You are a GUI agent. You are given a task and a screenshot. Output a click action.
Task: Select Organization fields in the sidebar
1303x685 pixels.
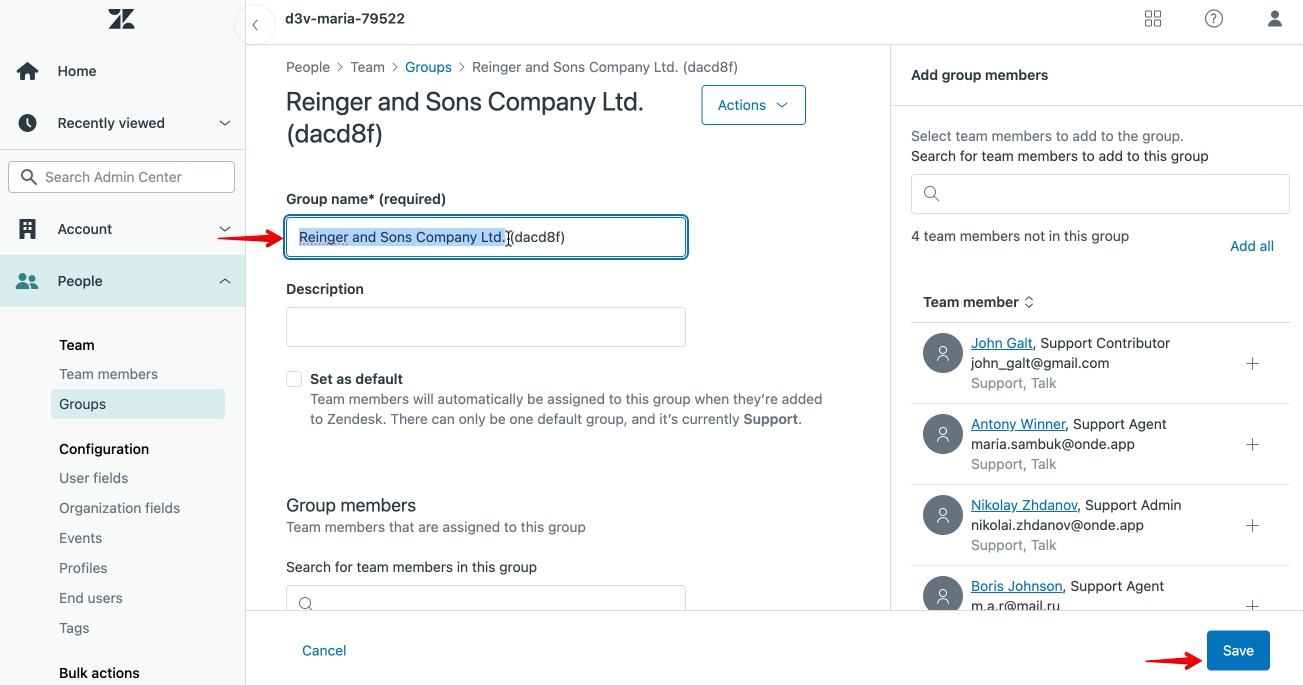[x=119, y=508]
